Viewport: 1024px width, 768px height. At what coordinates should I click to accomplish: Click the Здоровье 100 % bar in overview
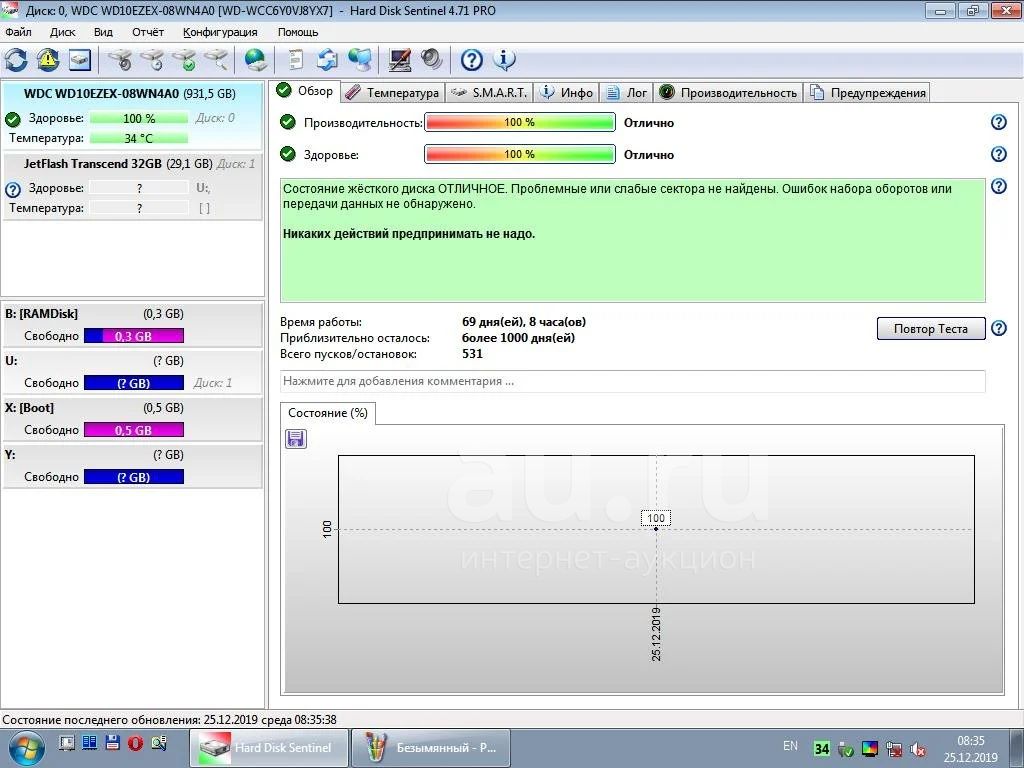[520, 154]
